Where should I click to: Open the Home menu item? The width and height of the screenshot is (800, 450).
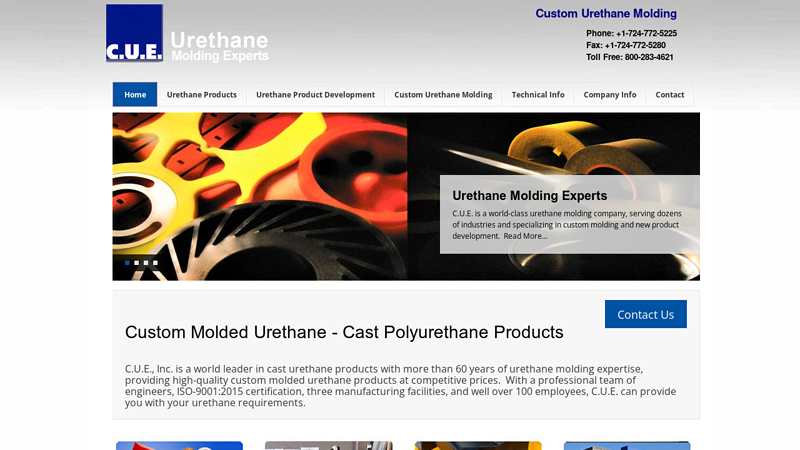(x=135, y=94)
